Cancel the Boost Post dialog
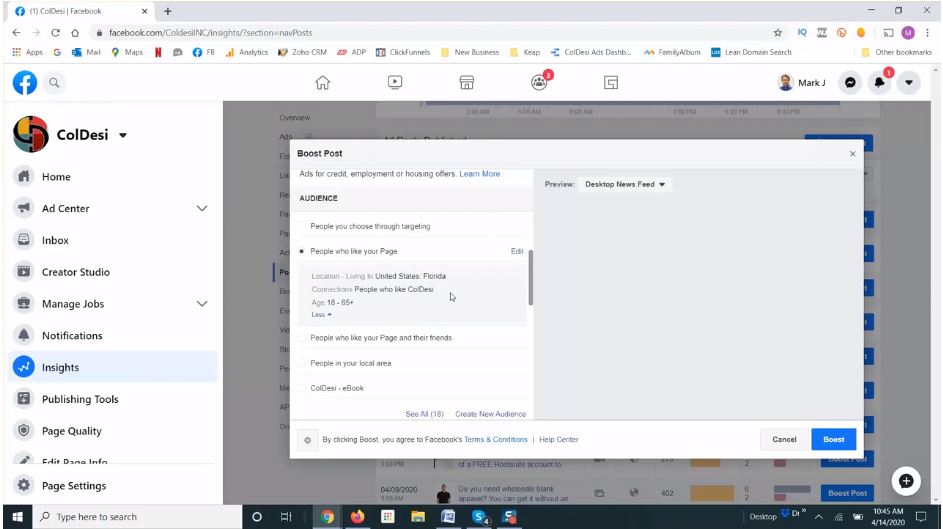 pyautogui.click(x=784, y=439)
